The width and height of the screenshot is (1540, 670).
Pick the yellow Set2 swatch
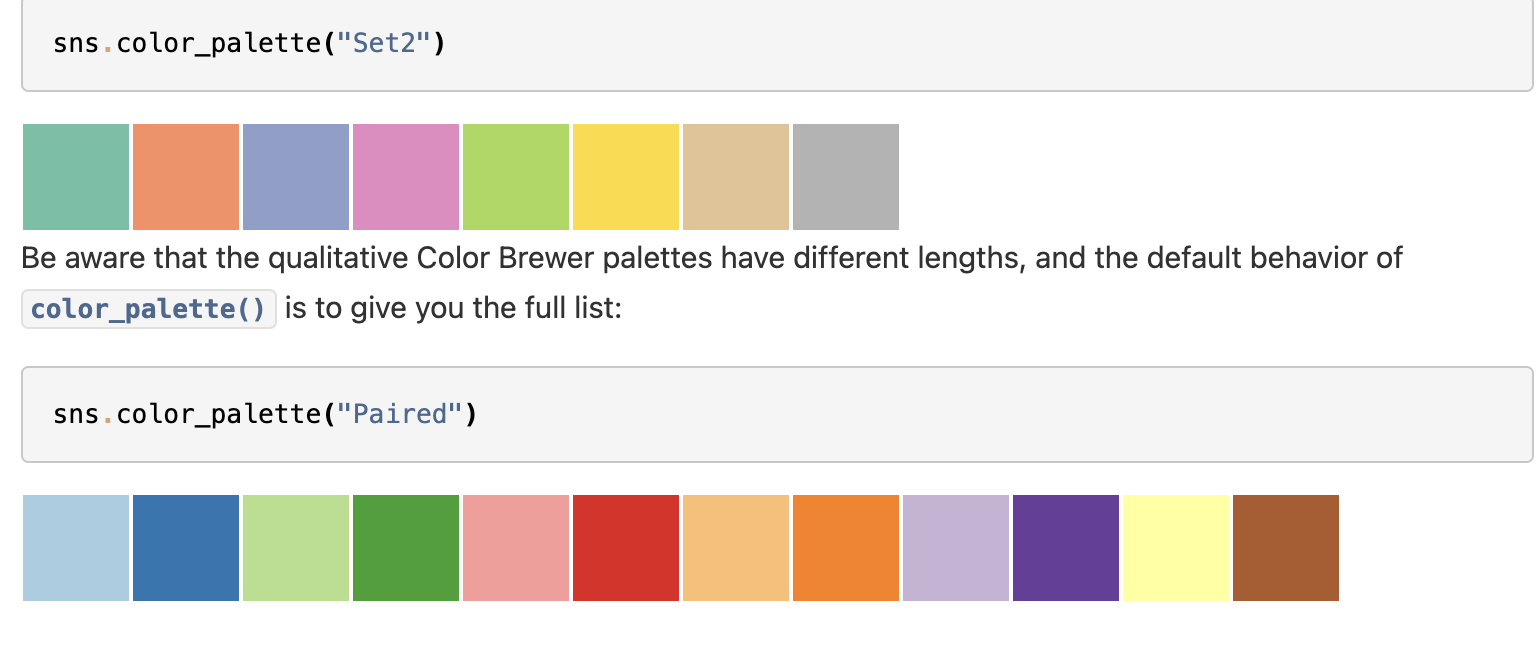626,177
